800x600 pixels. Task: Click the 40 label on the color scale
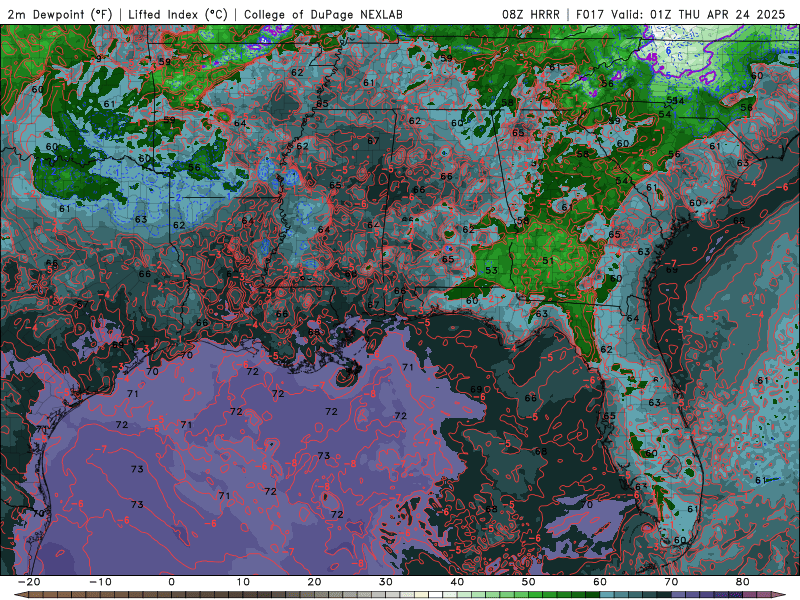(457, 582)
